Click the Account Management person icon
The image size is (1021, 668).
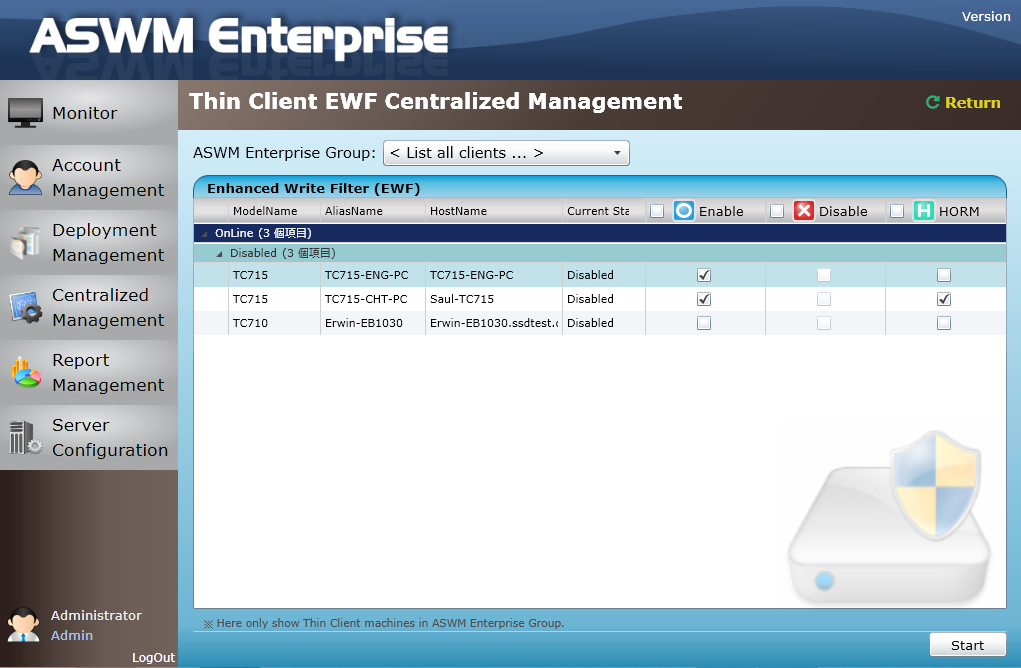(x=25, y=177)
